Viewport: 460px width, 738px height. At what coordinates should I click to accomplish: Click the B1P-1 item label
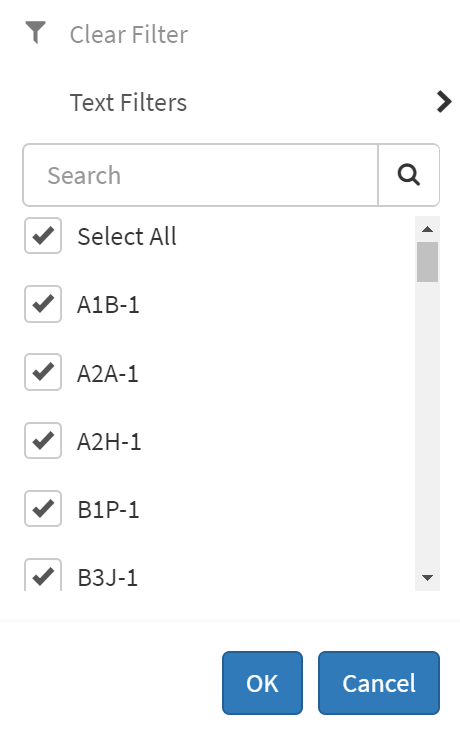(x=108, y=510)
